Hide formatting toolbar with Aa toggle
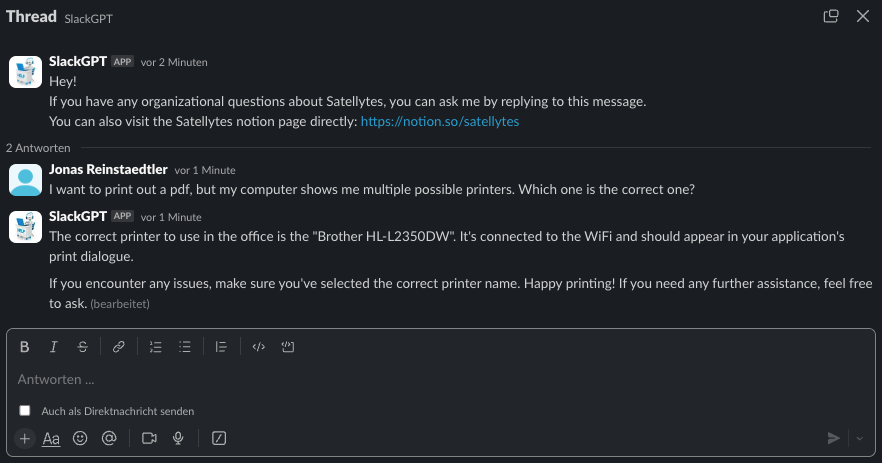Screen dimensions: 882x463 51,438
